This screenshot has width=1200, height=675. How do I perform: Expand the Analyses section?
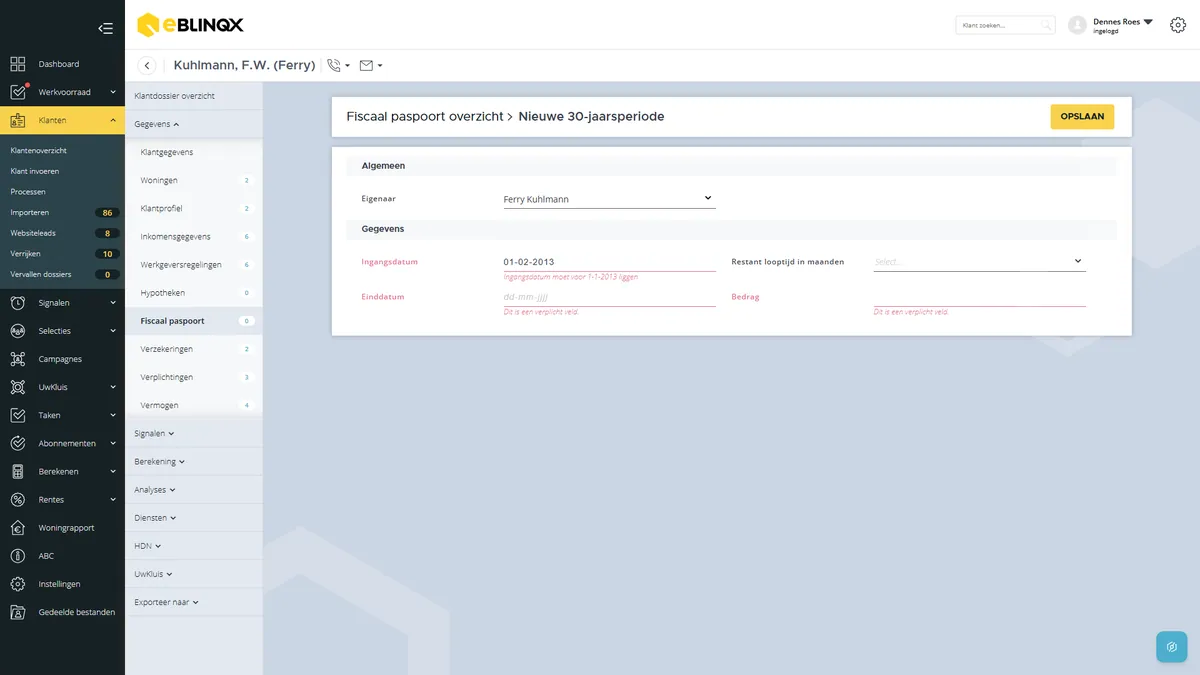point(155,490)
